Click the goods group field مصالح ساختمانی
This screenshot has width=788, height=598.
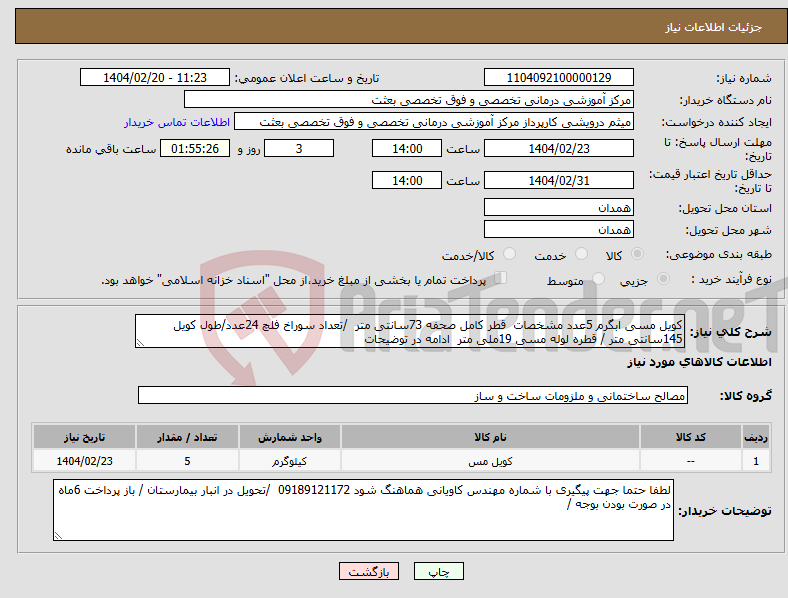tap(413, 395)
